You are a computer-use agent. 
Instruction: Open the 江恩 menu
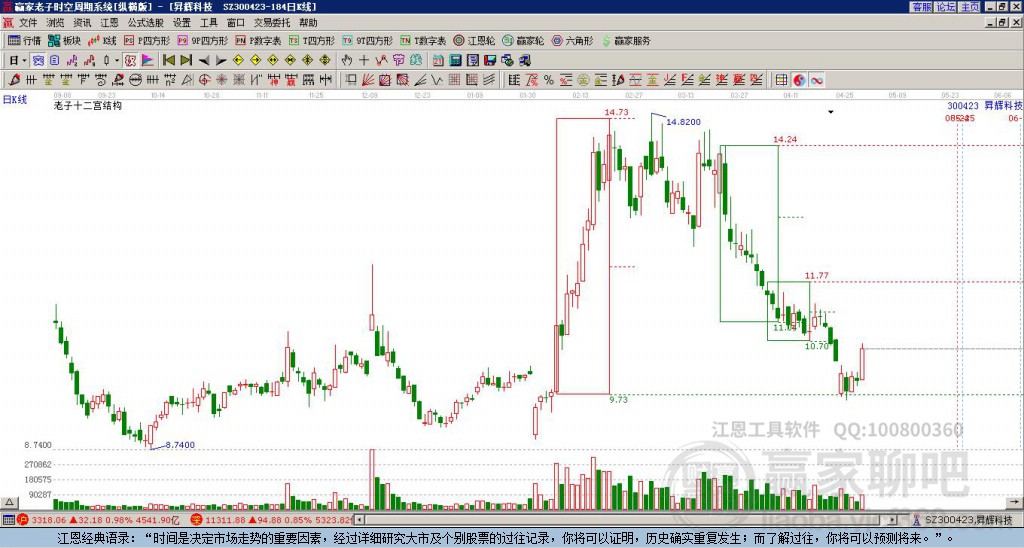click(110, 23)
